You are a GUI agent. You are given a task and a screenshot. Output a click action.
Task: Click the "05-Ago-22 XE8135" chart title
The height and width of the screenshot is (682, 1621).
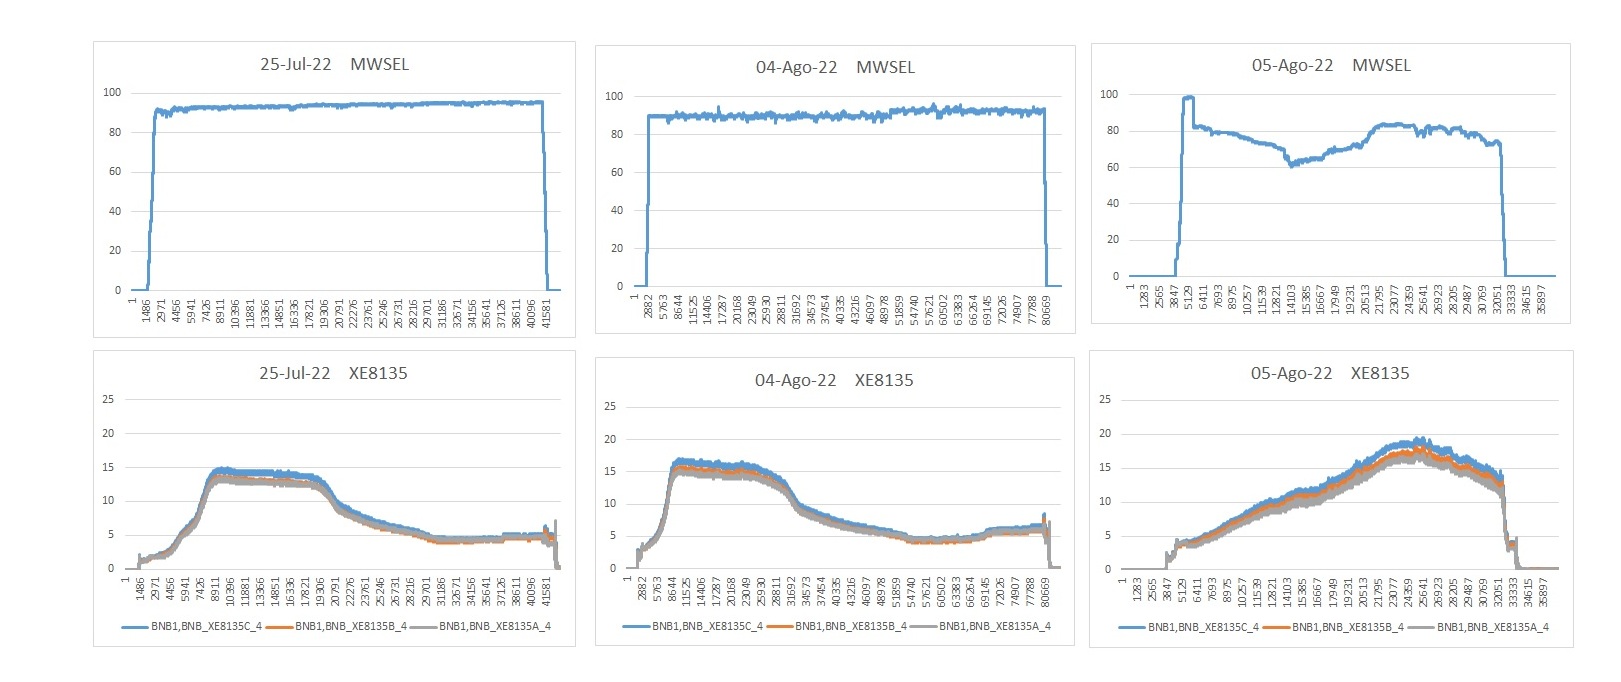click(1330, 373)
